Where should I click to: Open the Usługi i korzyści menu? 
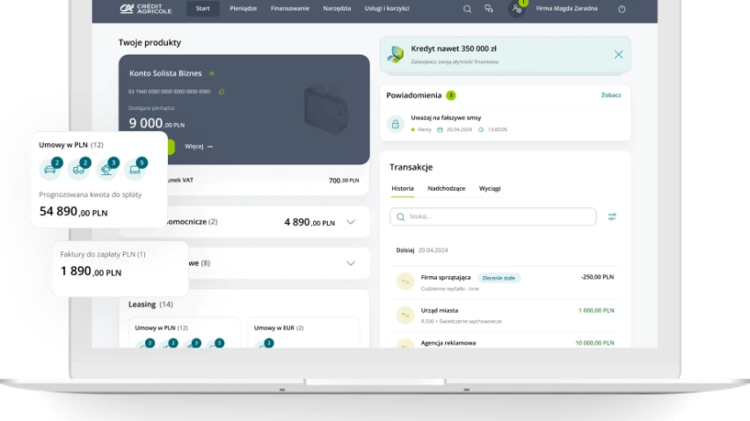pos(387,9)
